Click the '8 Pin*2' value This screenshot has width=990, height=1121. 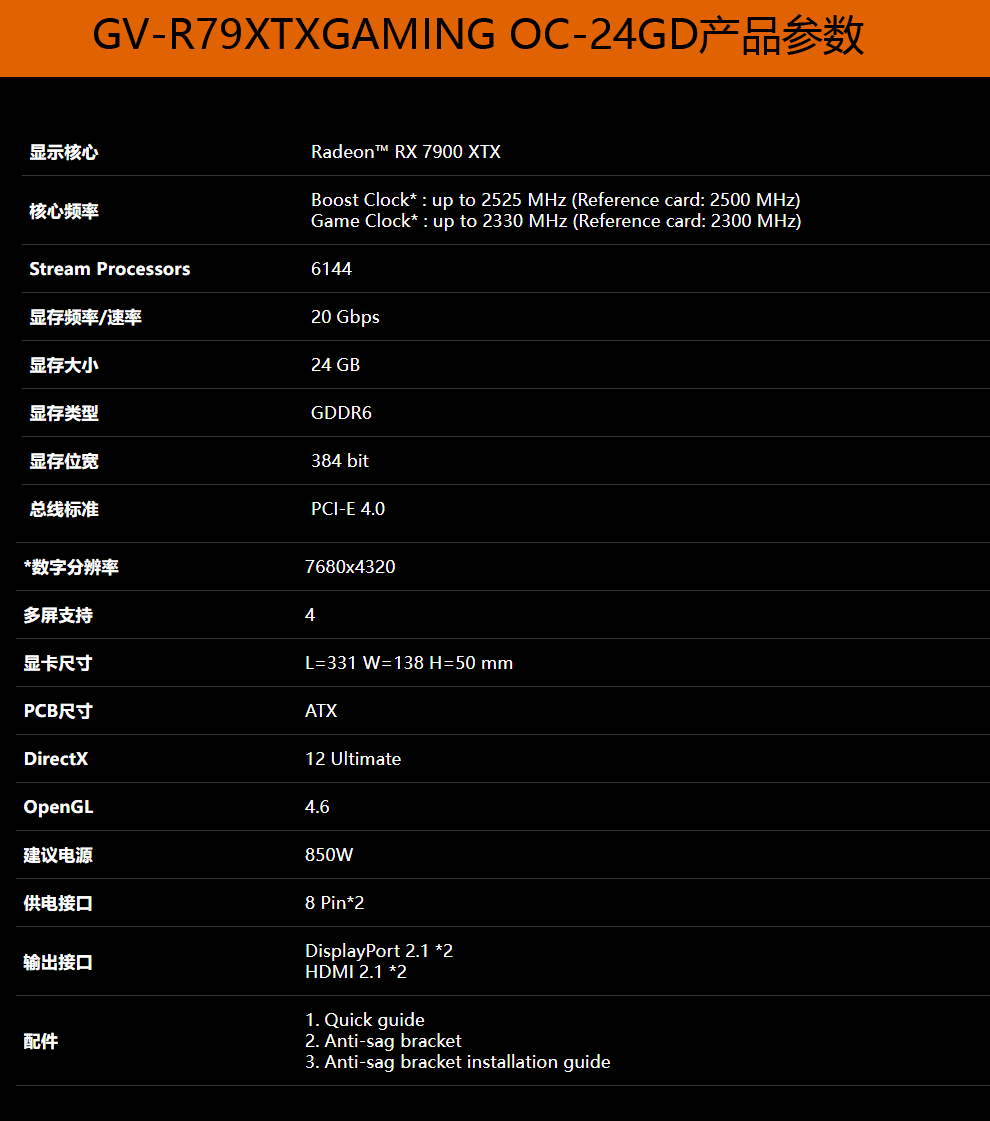pos(335,902)
